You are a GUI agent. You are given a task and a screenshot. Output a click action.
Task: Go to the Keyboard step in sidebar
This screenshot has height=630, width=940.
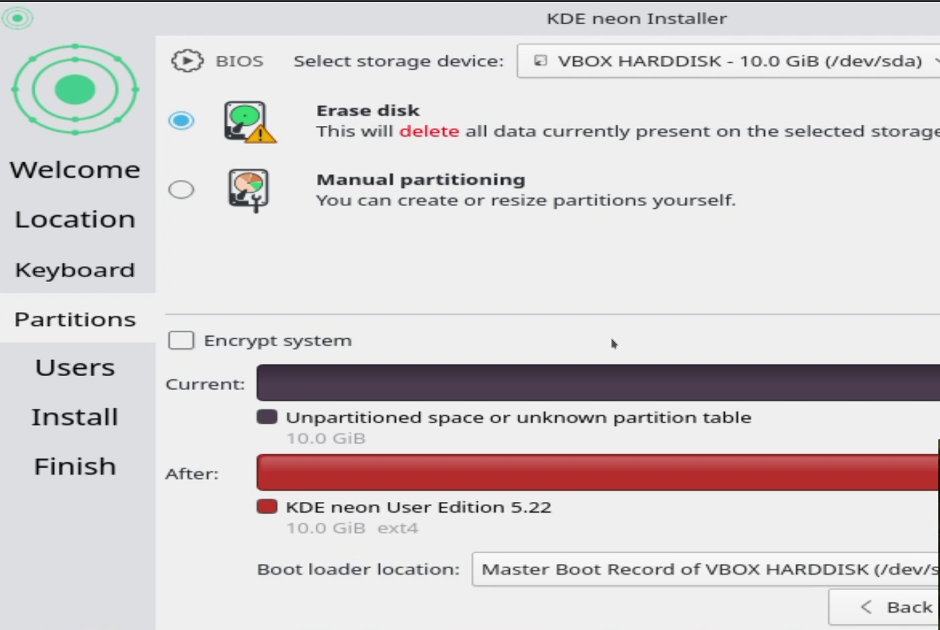click(75, 270)
